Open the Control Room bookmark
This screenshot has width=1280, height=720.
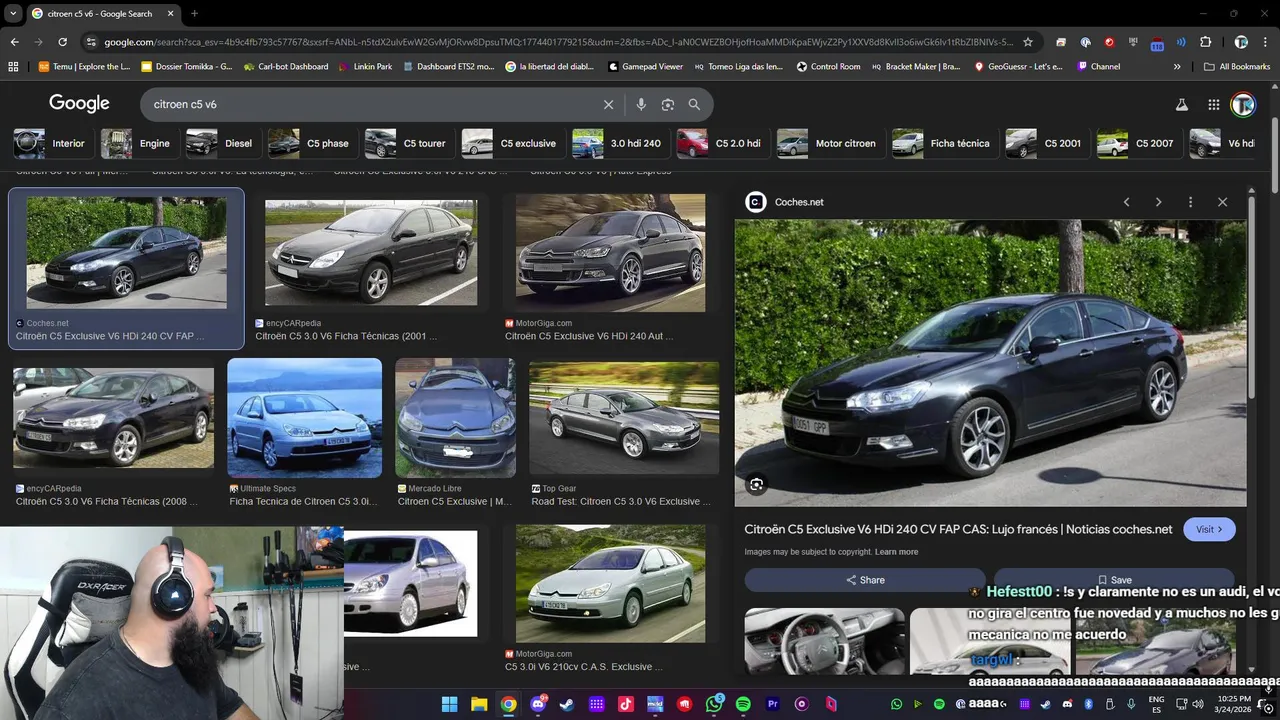click(827, 67)
